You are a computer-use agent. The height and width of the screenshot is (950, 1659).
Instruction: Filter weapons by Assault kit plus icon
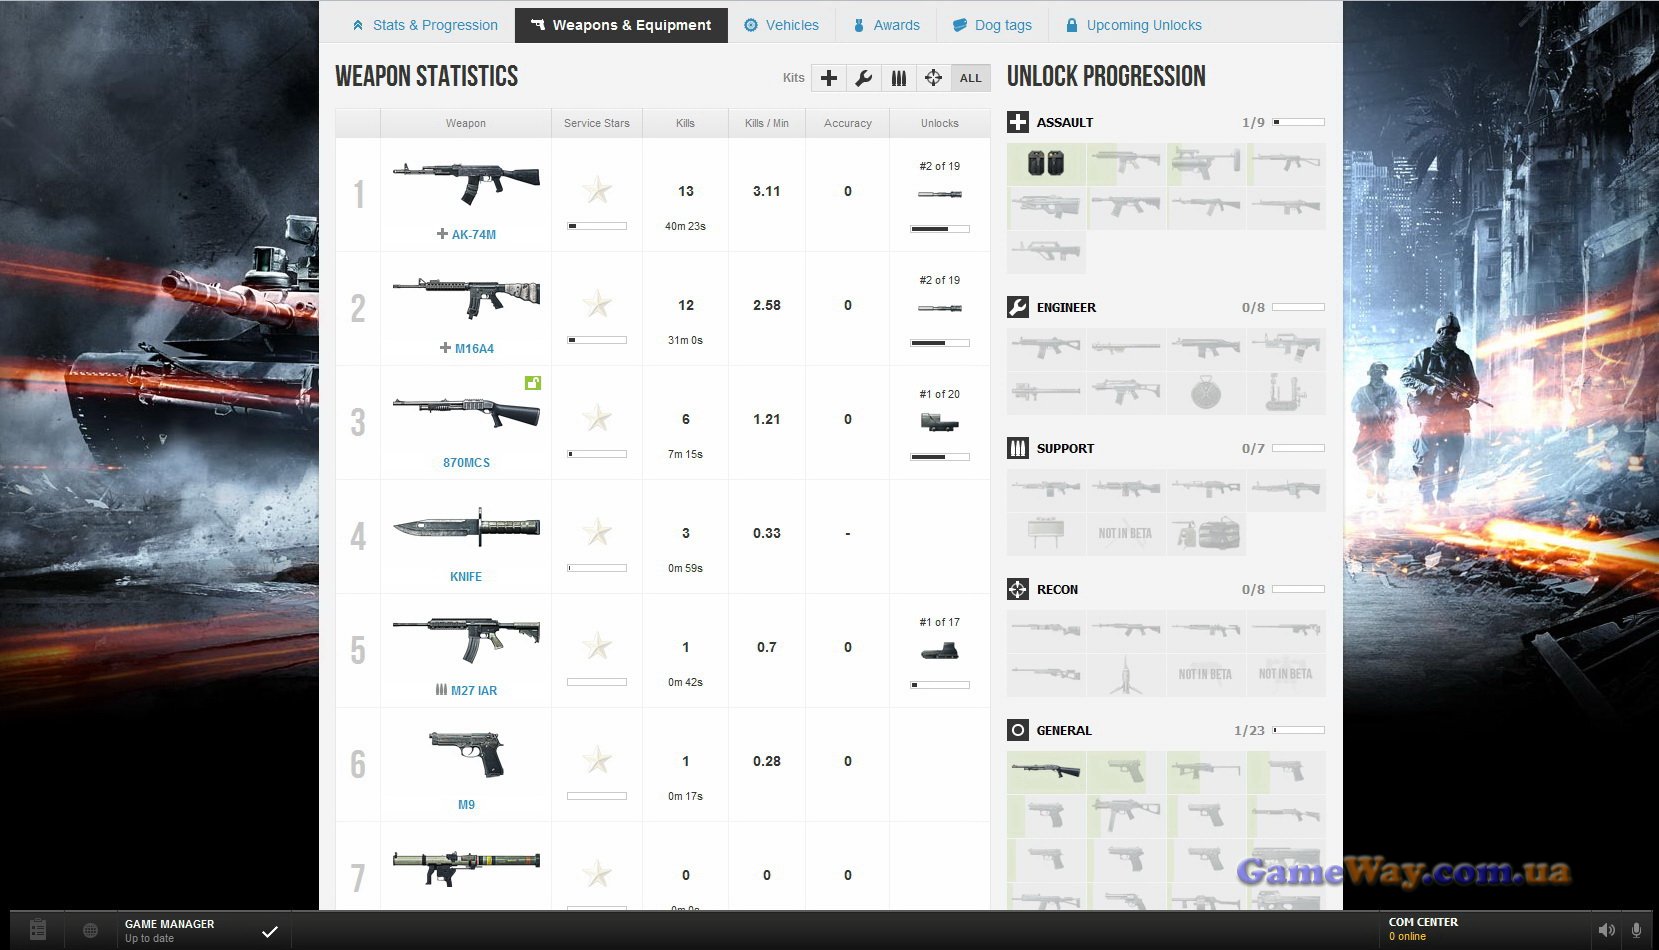click(x=829, y=78)
